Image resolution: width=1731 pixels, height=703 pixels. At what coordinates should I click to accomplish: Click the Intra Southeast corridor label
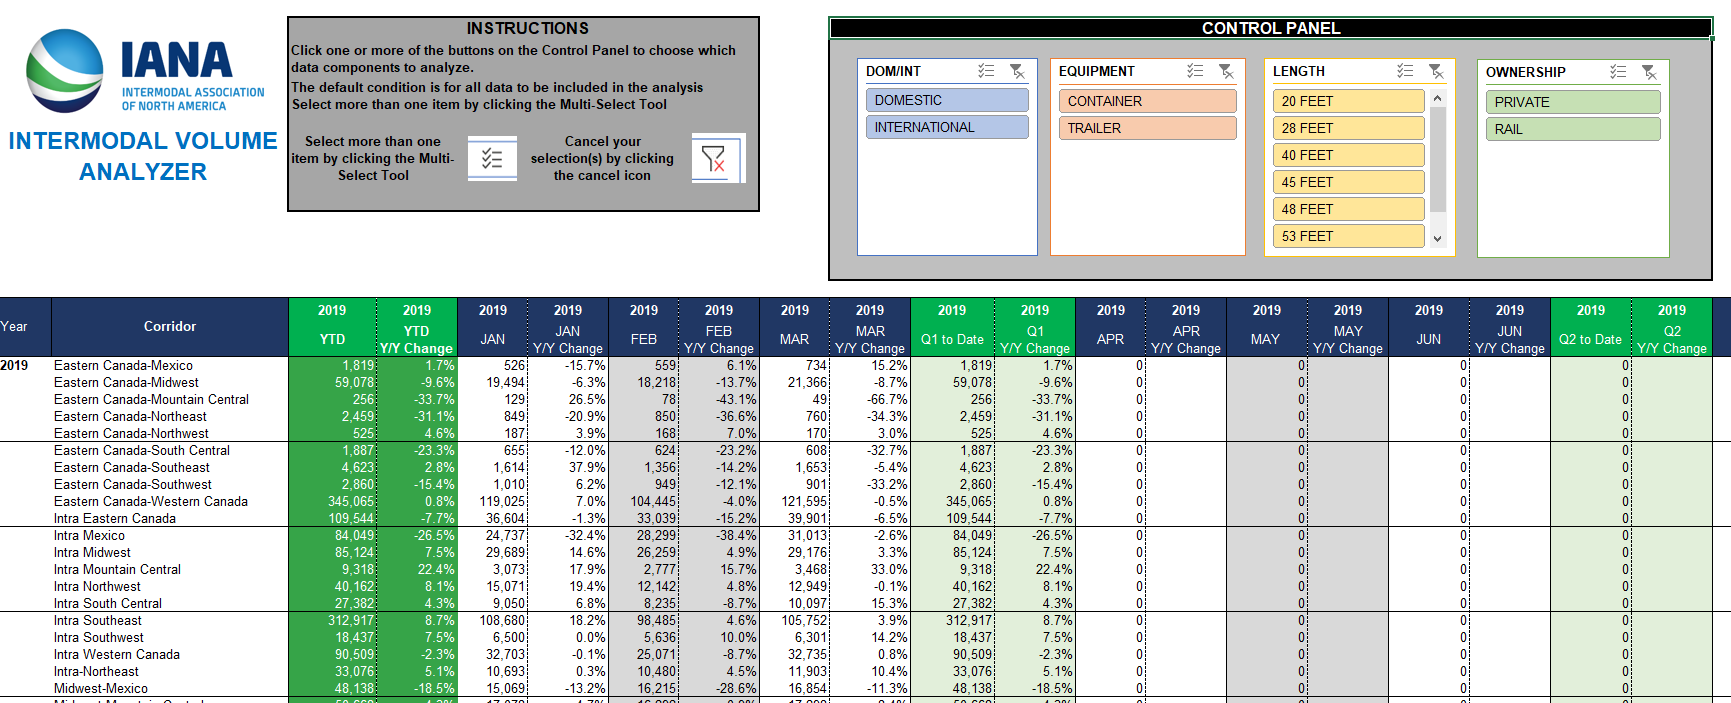pyautogui.click(x=98, y=620)
